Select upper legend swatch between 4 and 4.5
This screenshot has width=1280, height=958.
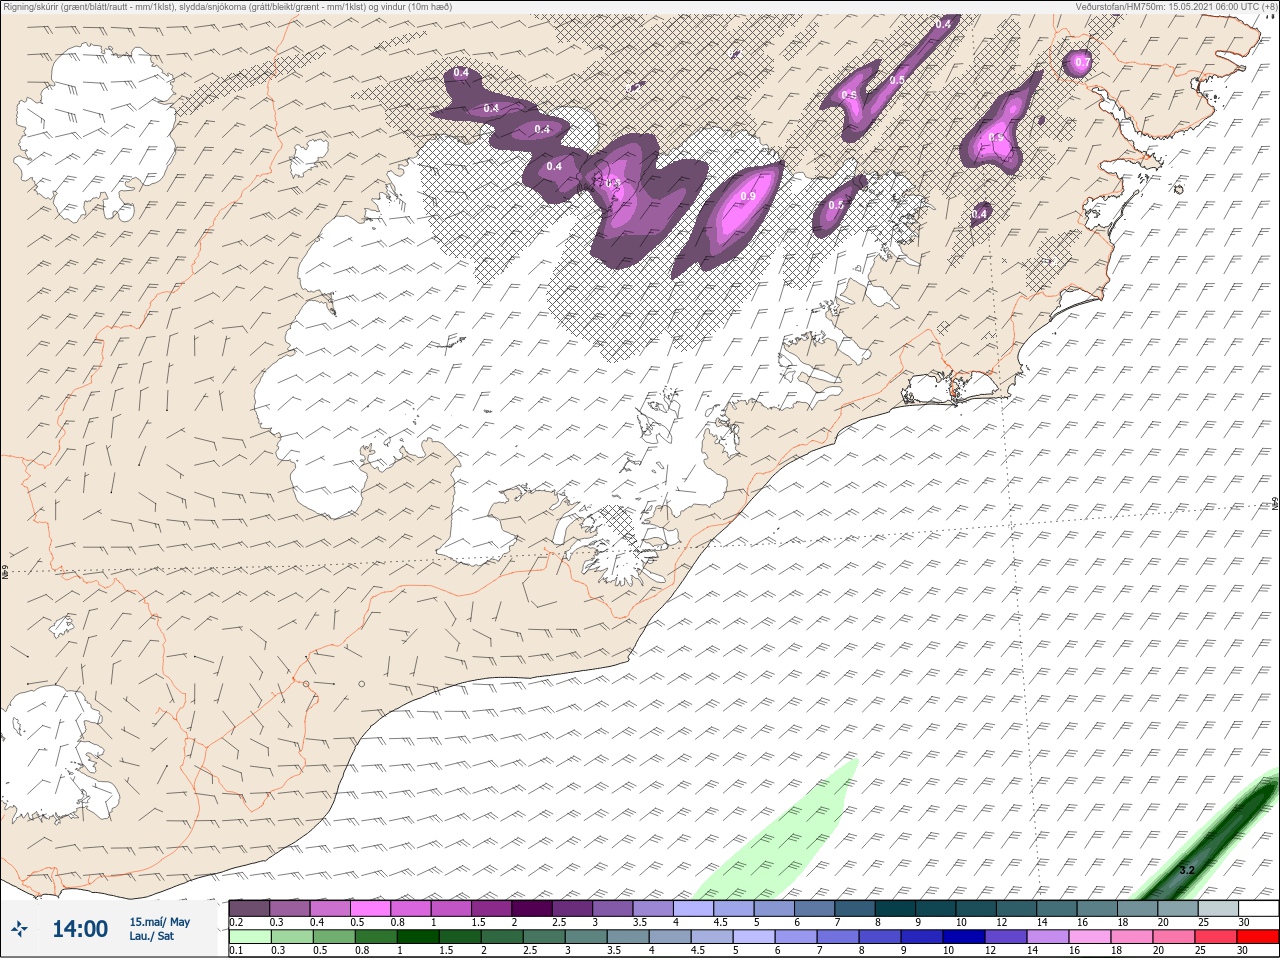pyautogui.click(x=693, y=908)
